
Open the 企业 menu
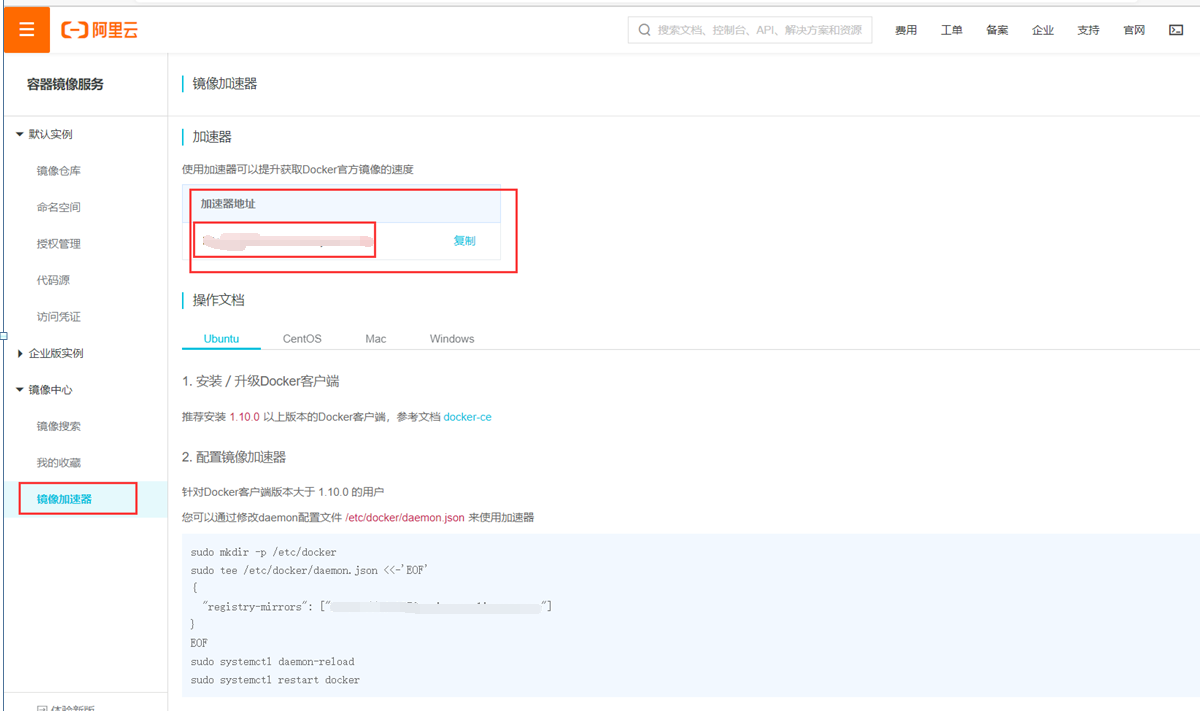[x=1043, y=30]
